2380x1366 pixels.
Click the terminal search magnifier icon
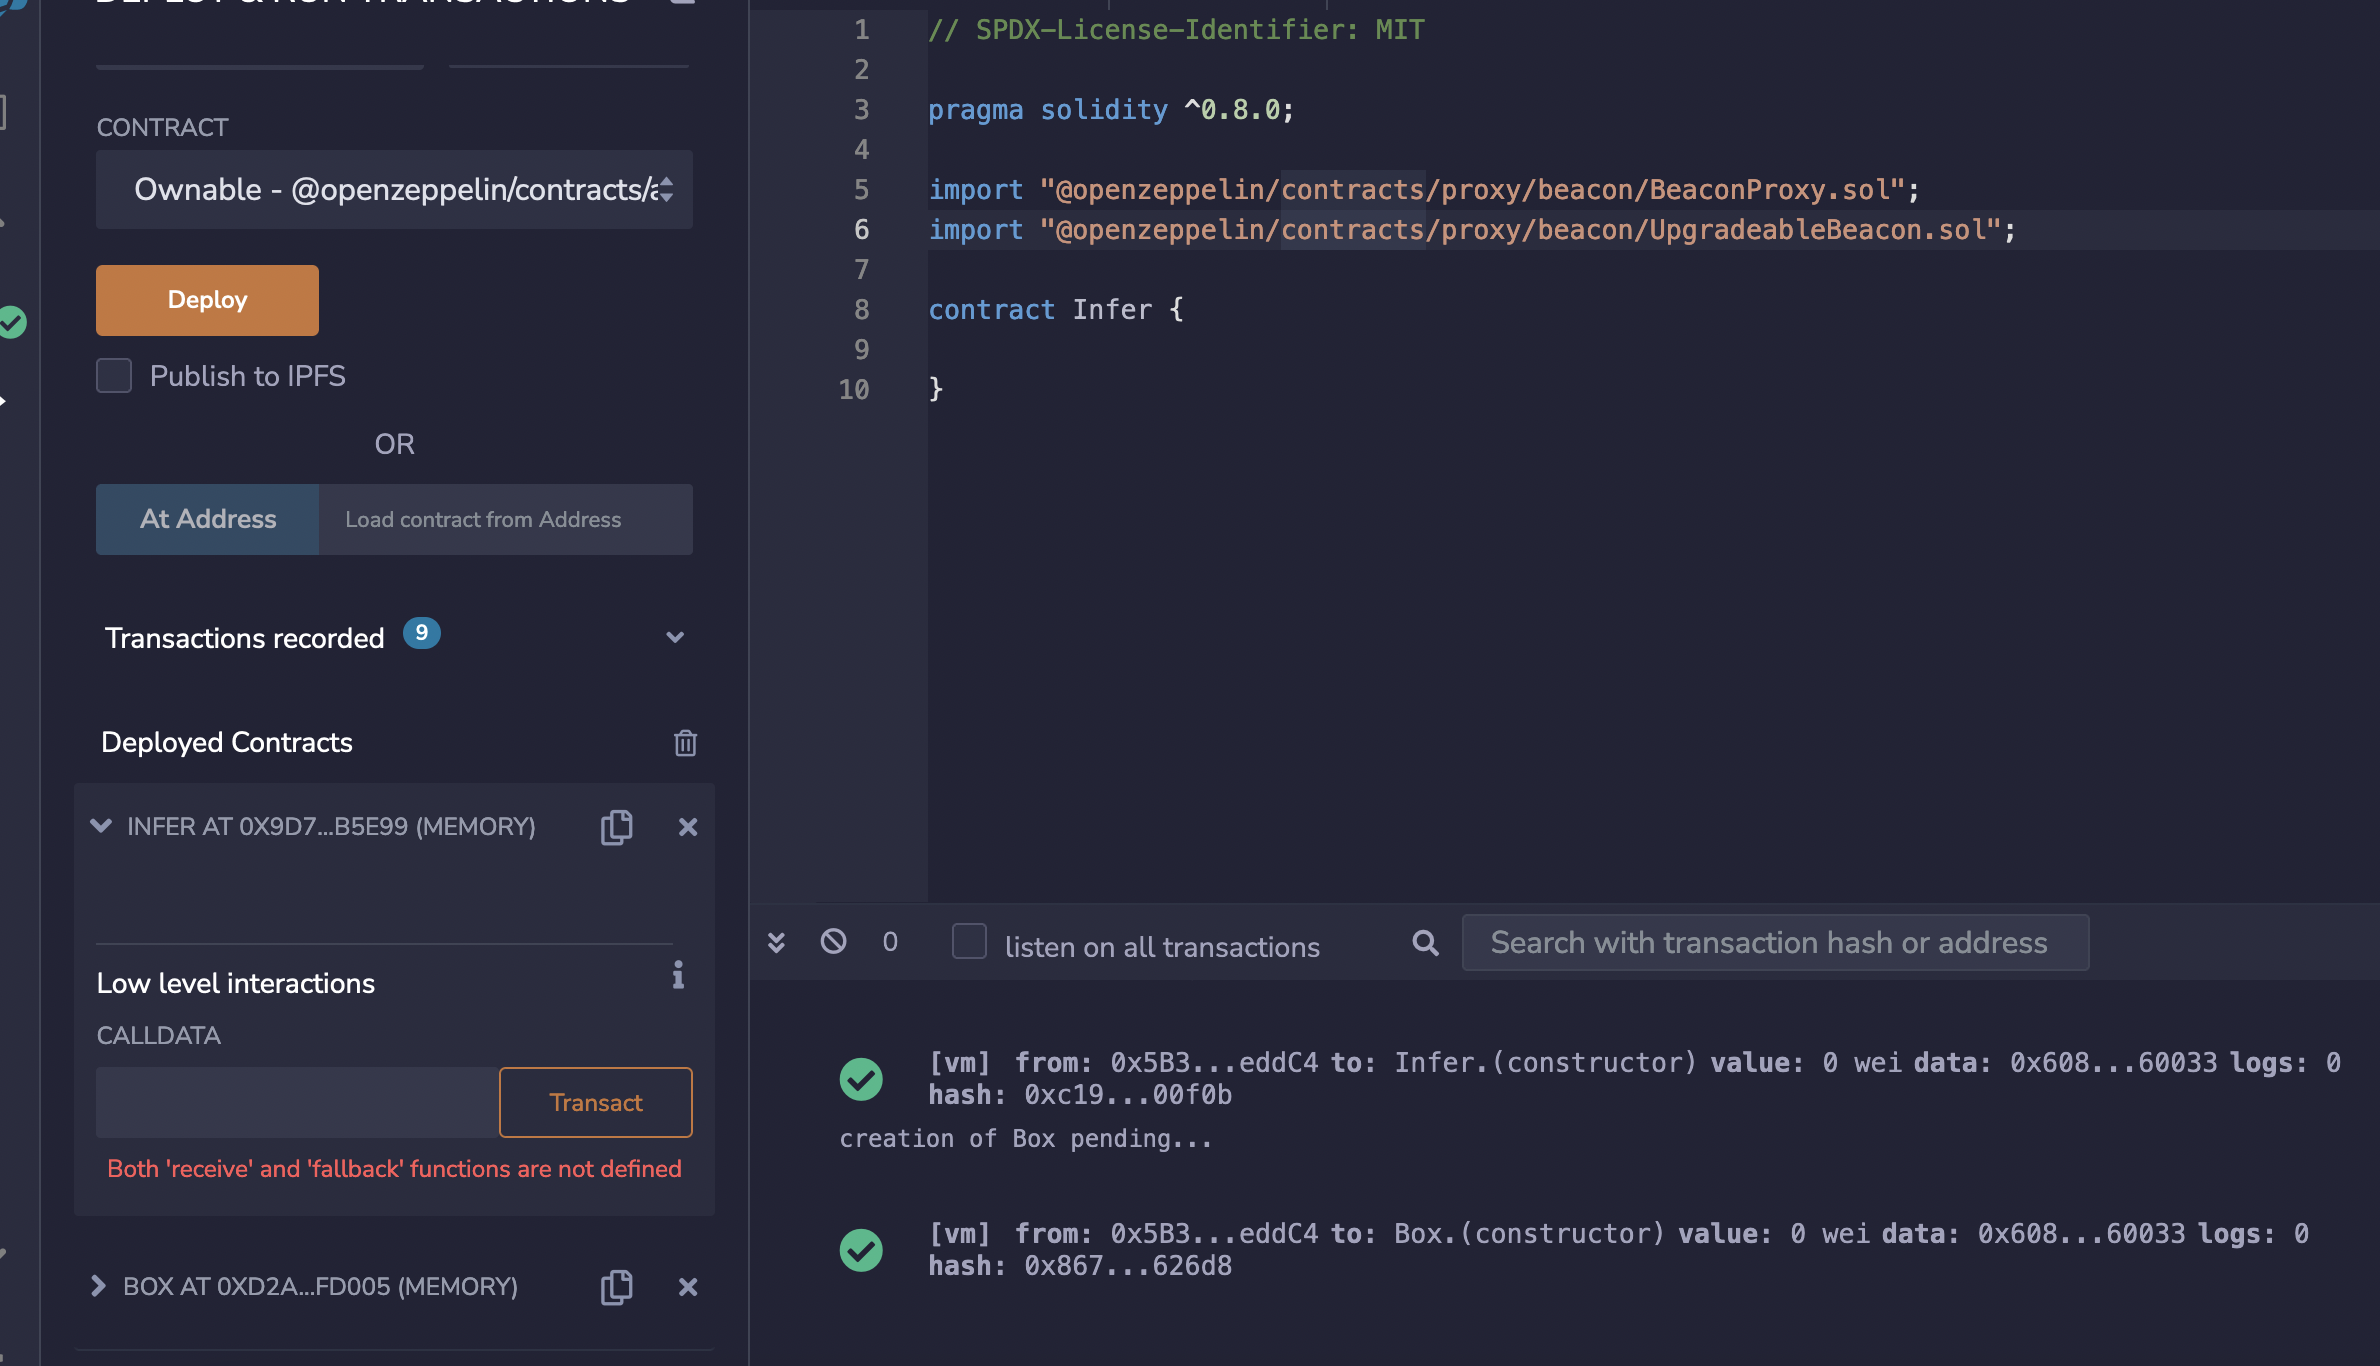tap(1425, 943)
